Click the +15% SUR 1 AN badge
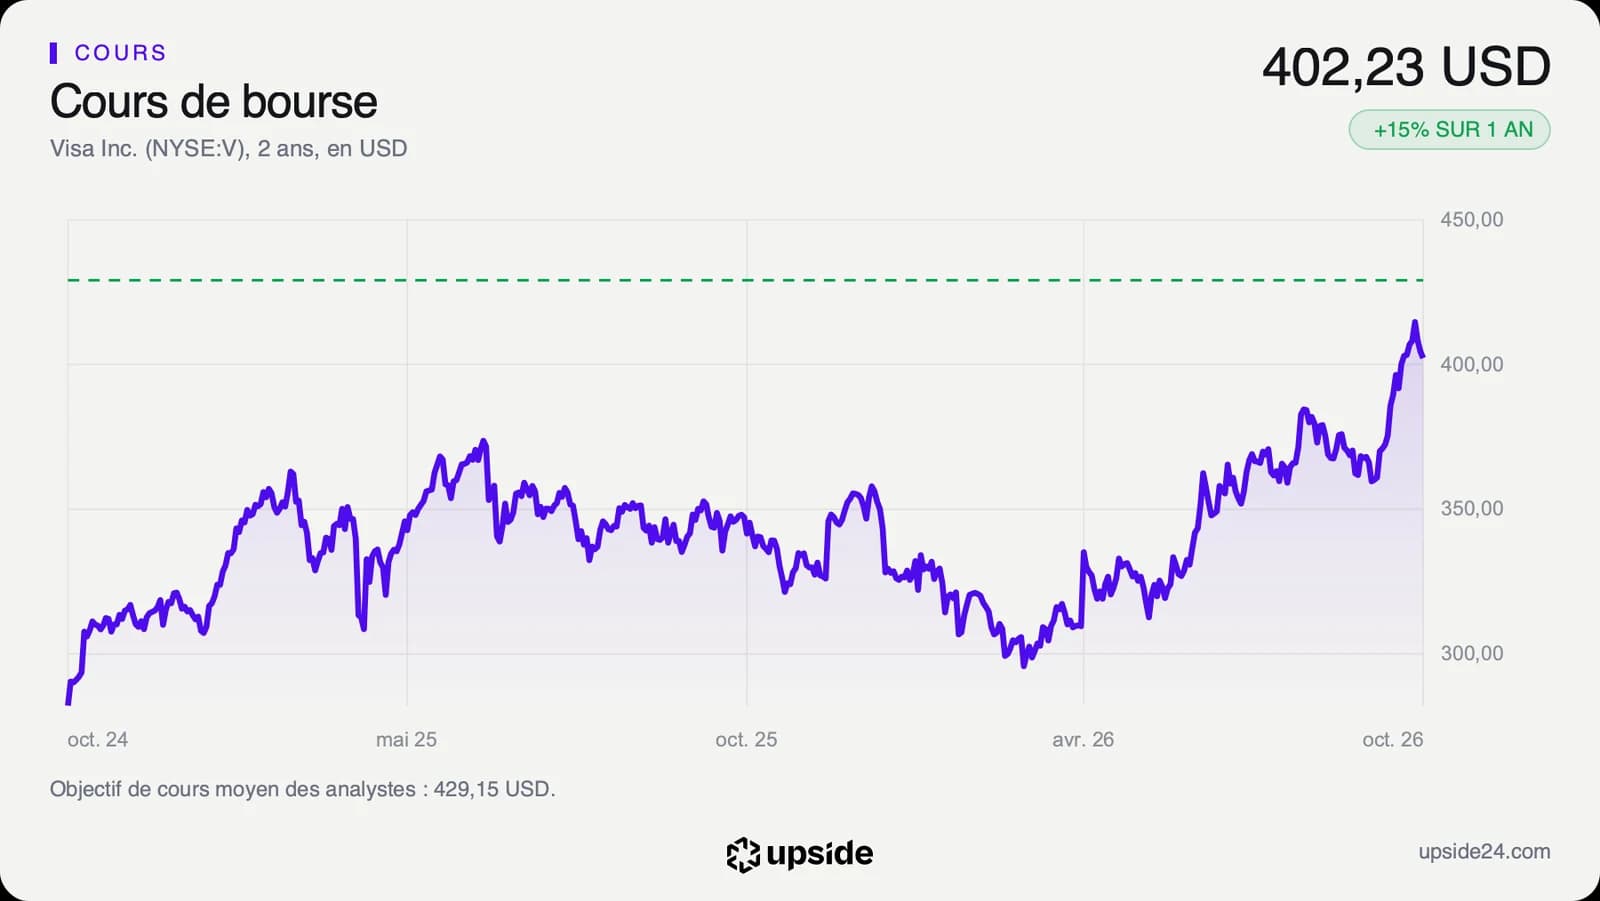The width and height of the screenshot is (1600, 901). click(1449, 130)
